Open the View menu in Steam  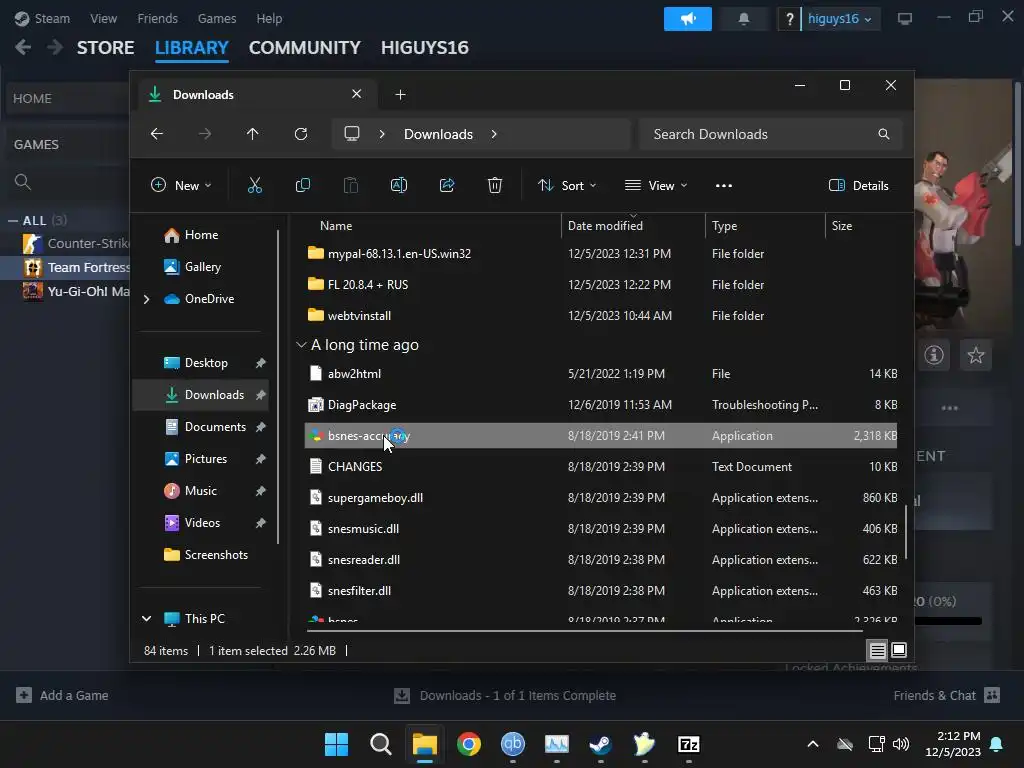point(103,18)
